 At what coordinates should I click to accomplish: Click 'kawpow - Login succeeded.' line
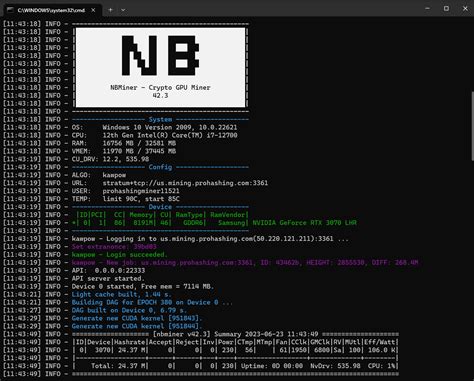click(x=120, y=255)
